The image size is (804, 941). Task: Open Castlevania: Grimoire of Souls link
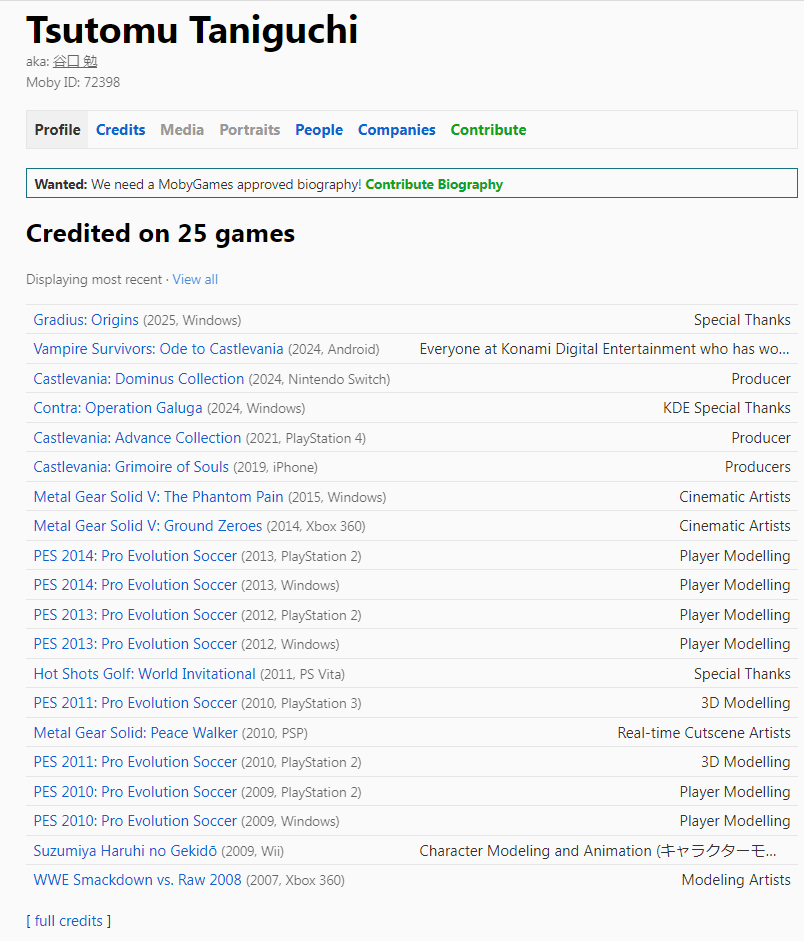[131, 467]
